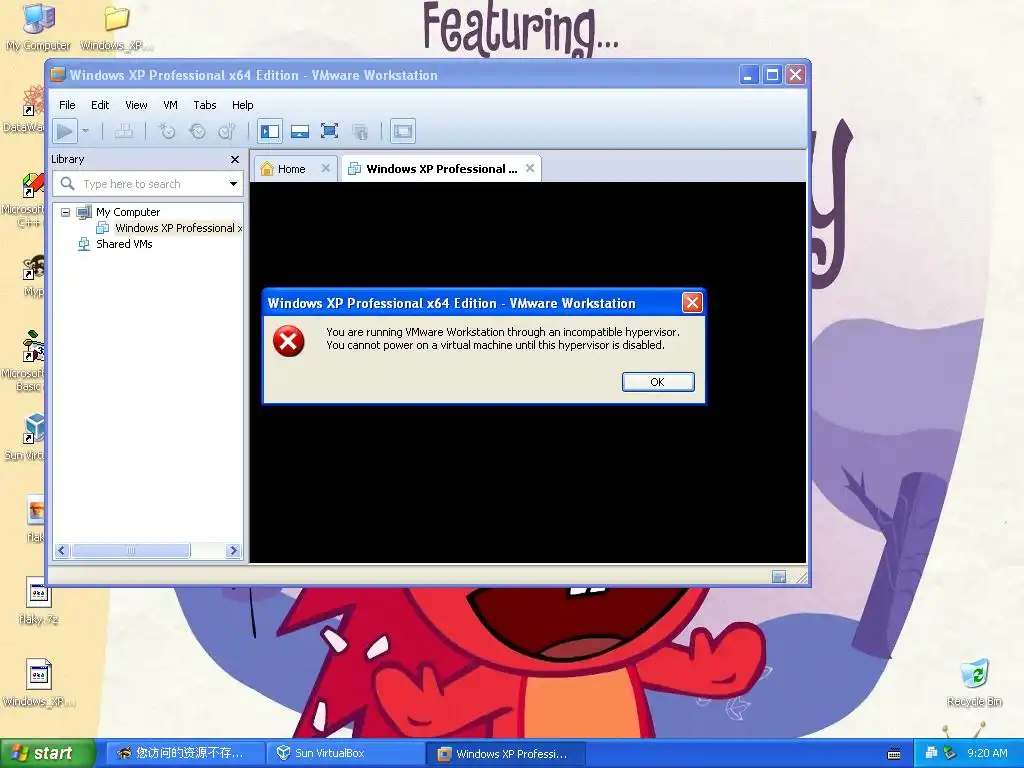Click the Library horizontal scrollbar thumb
This screenshot has height=768, width=1024.
pyautogui.click(x=131, y=551)
